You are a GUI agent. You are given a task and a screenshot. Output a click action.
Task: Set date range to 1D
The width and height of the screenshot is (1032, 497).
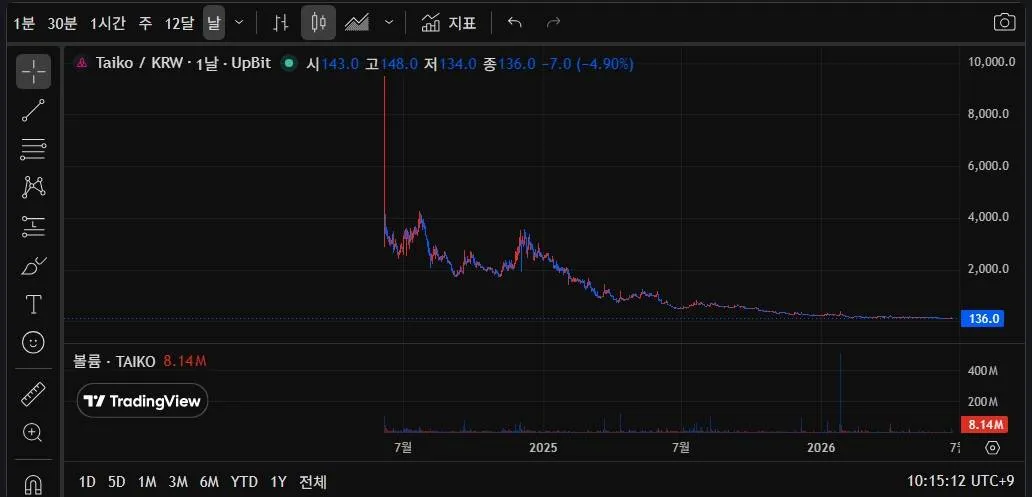click(x=87, y=482)
